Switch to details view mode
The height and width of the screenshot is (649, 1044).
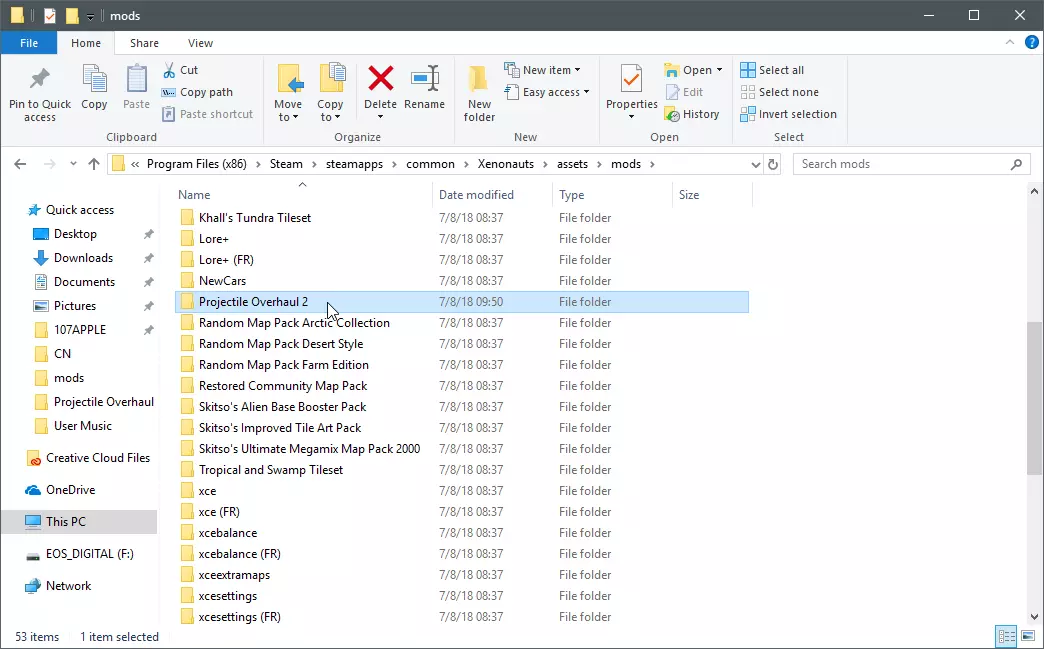(1007, 636)
